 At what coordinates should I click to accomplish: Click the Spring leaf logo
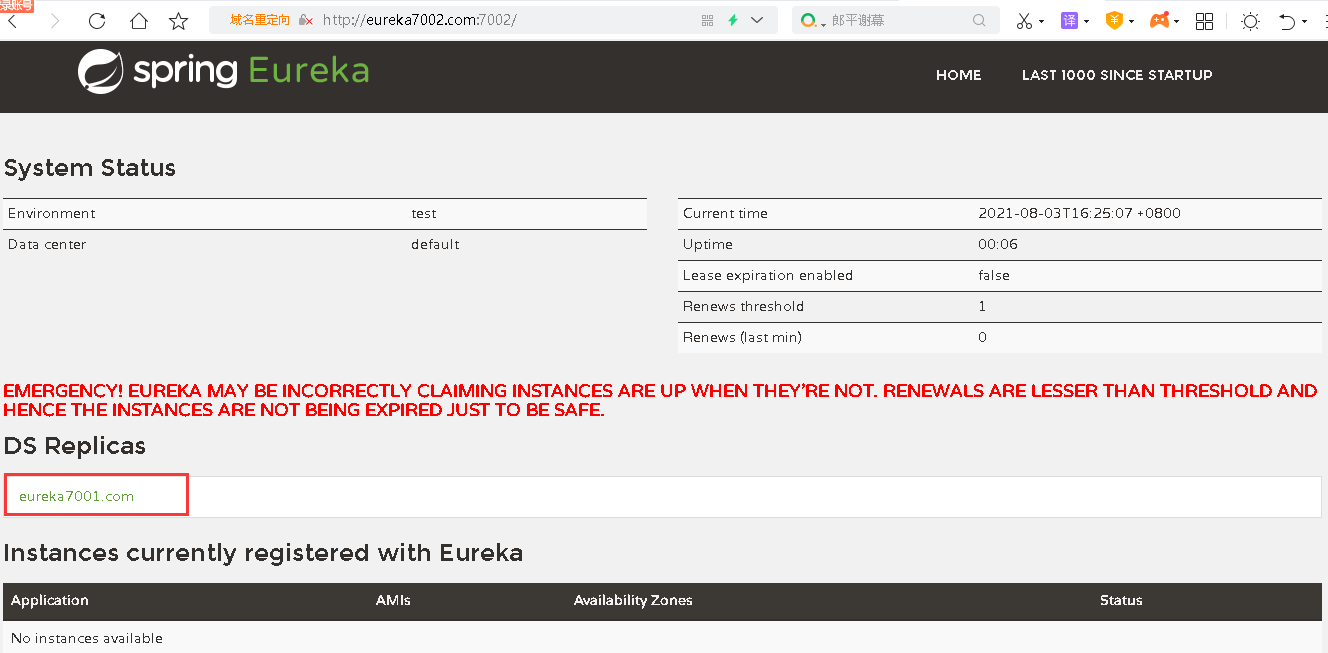(100, 71)
